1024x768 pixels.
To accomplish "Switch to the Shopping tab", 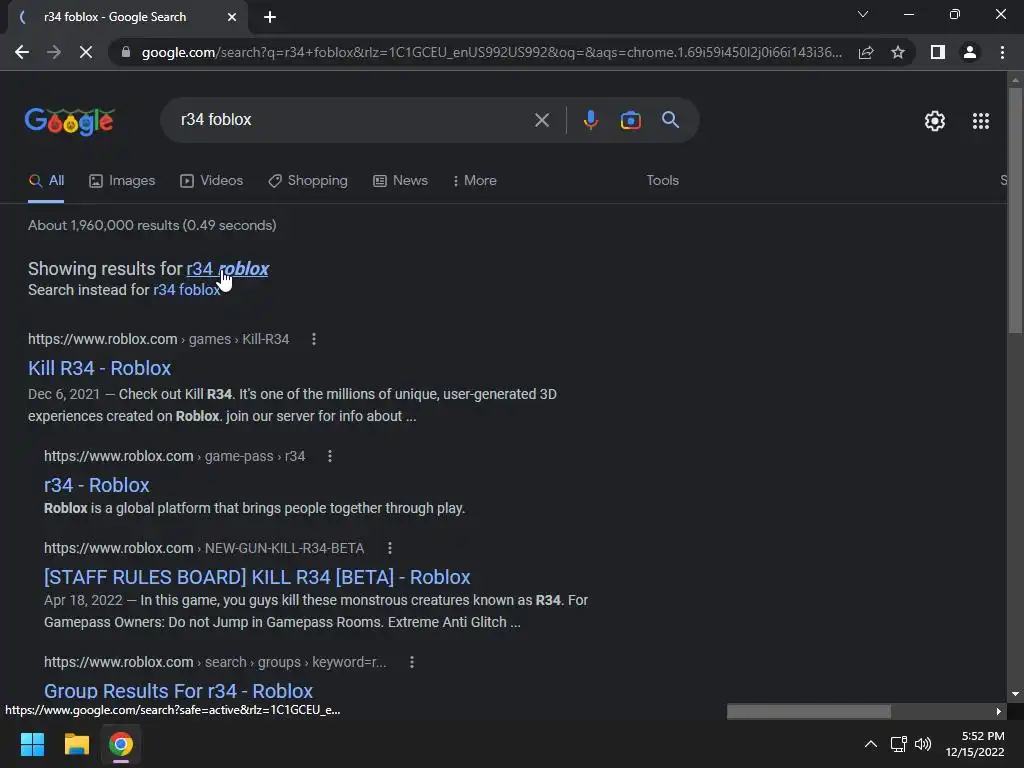I will (x=308, y=181).
